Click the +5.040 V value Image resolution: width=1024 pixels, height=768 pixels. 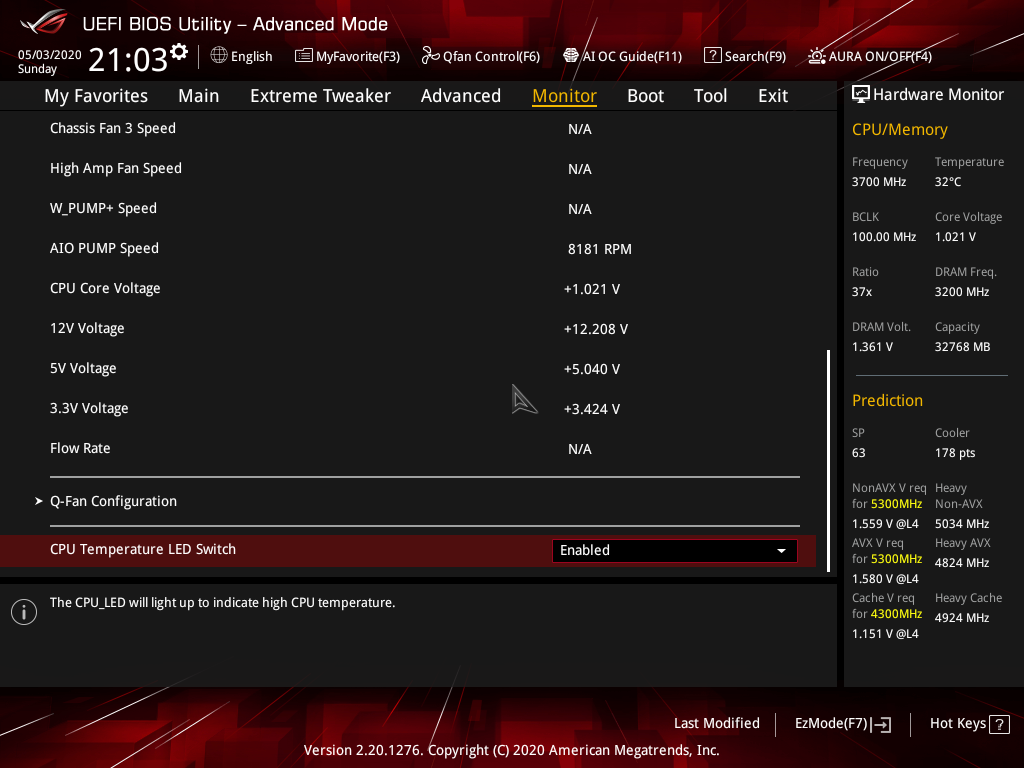coord(592,369)
